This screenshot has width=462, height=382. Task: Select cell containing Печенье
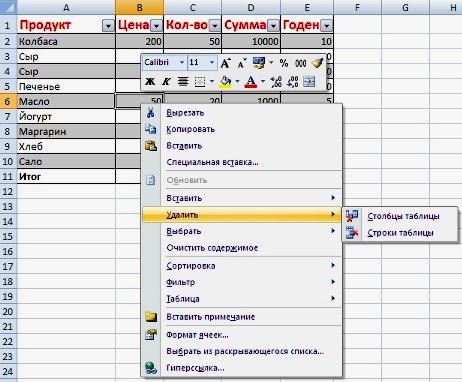pyautogui.click(x=66, y=86)
